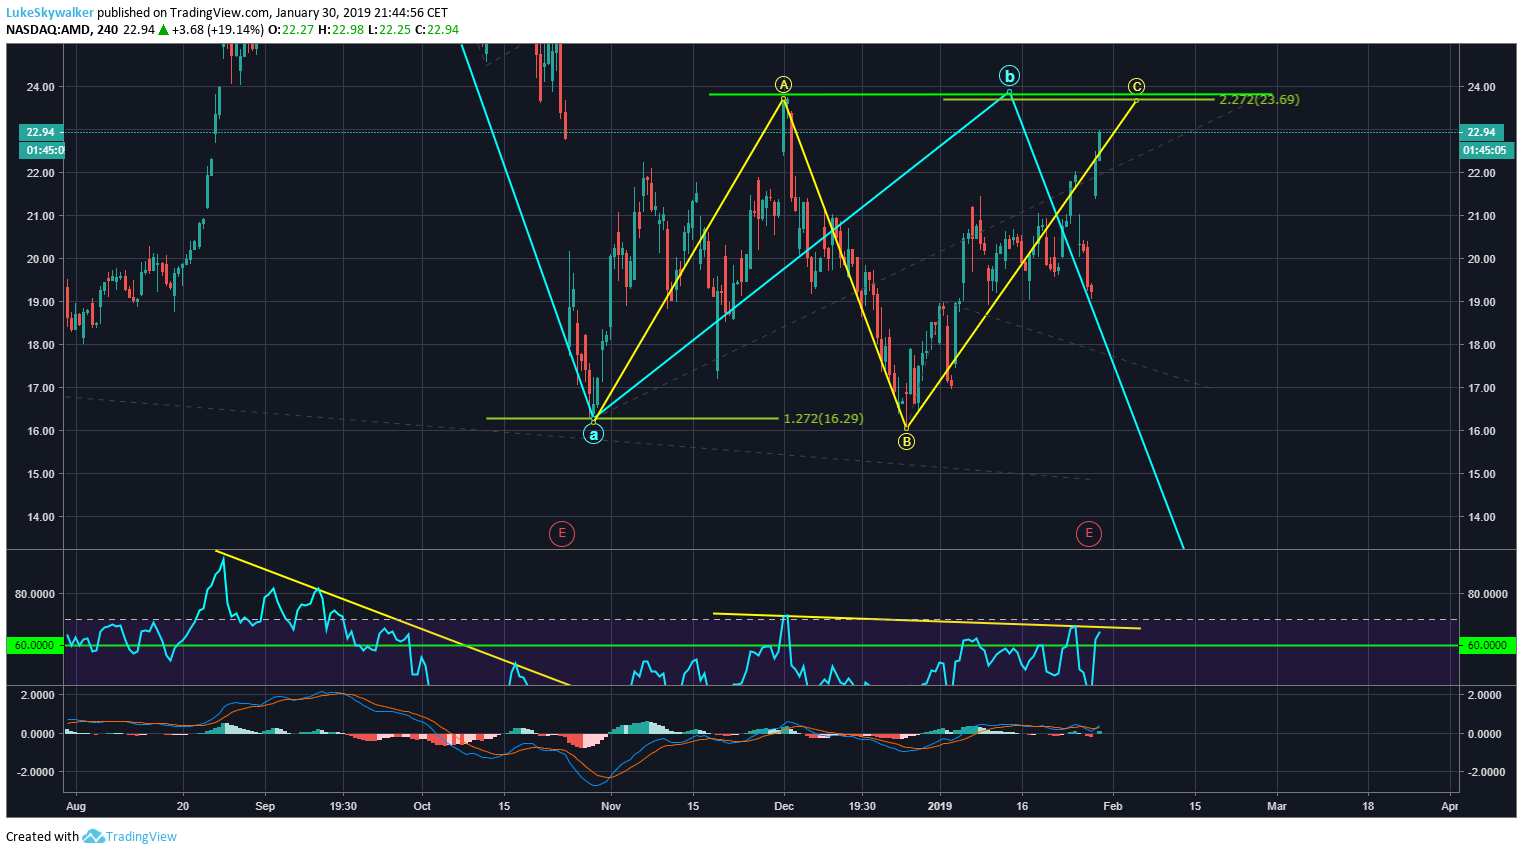Open the LukeSkywalker author link
This screenshot has height=854, width=1523.
click(50, 13)
